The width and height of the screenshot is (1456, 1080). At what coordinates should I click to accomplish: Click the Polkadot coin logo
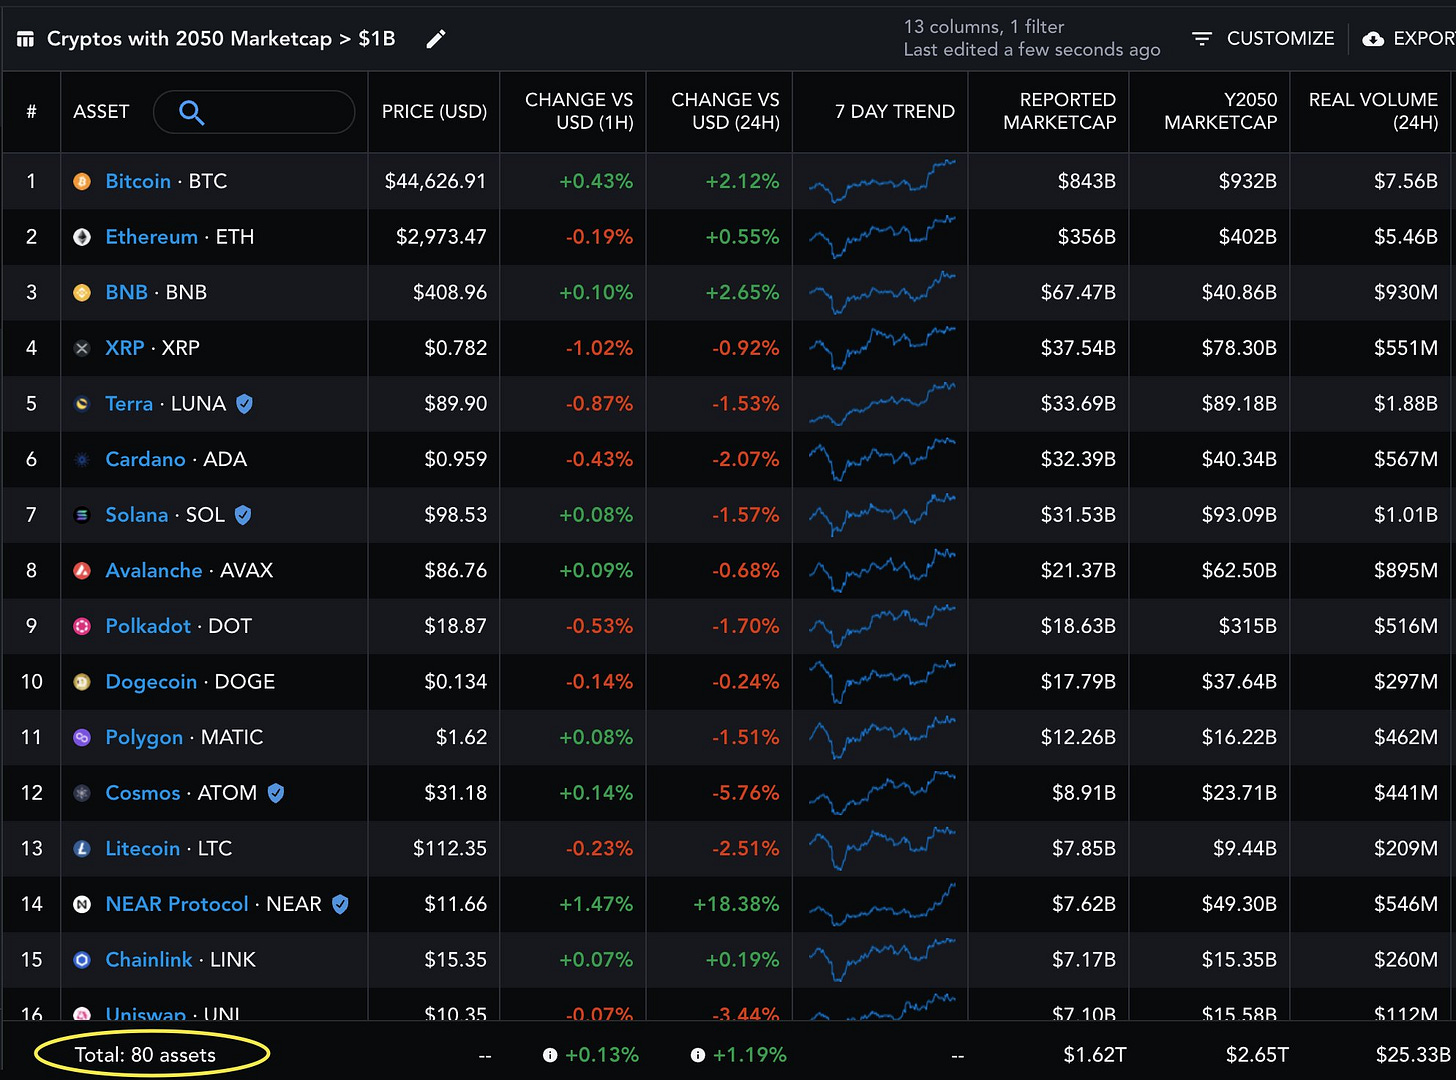coord(82,626)
